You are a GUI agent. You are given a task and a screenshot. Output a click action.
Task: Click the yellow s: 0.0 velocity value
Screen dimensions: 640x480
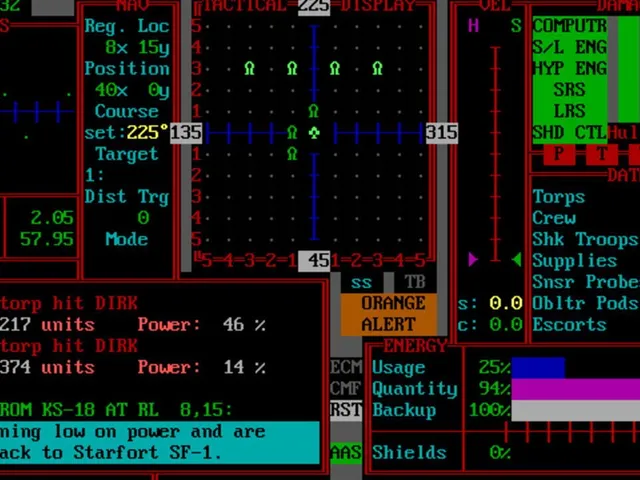pyautogui.click(x=506, y=303)
